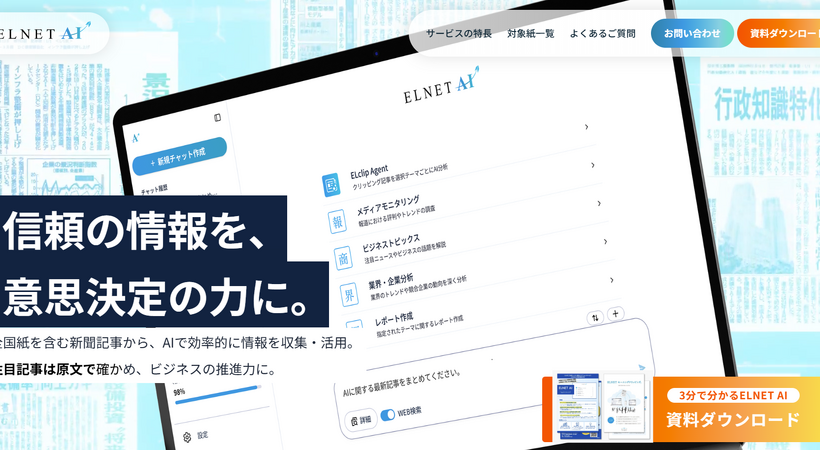Click the ELNET AI logo in the header

tap(44, 32)
